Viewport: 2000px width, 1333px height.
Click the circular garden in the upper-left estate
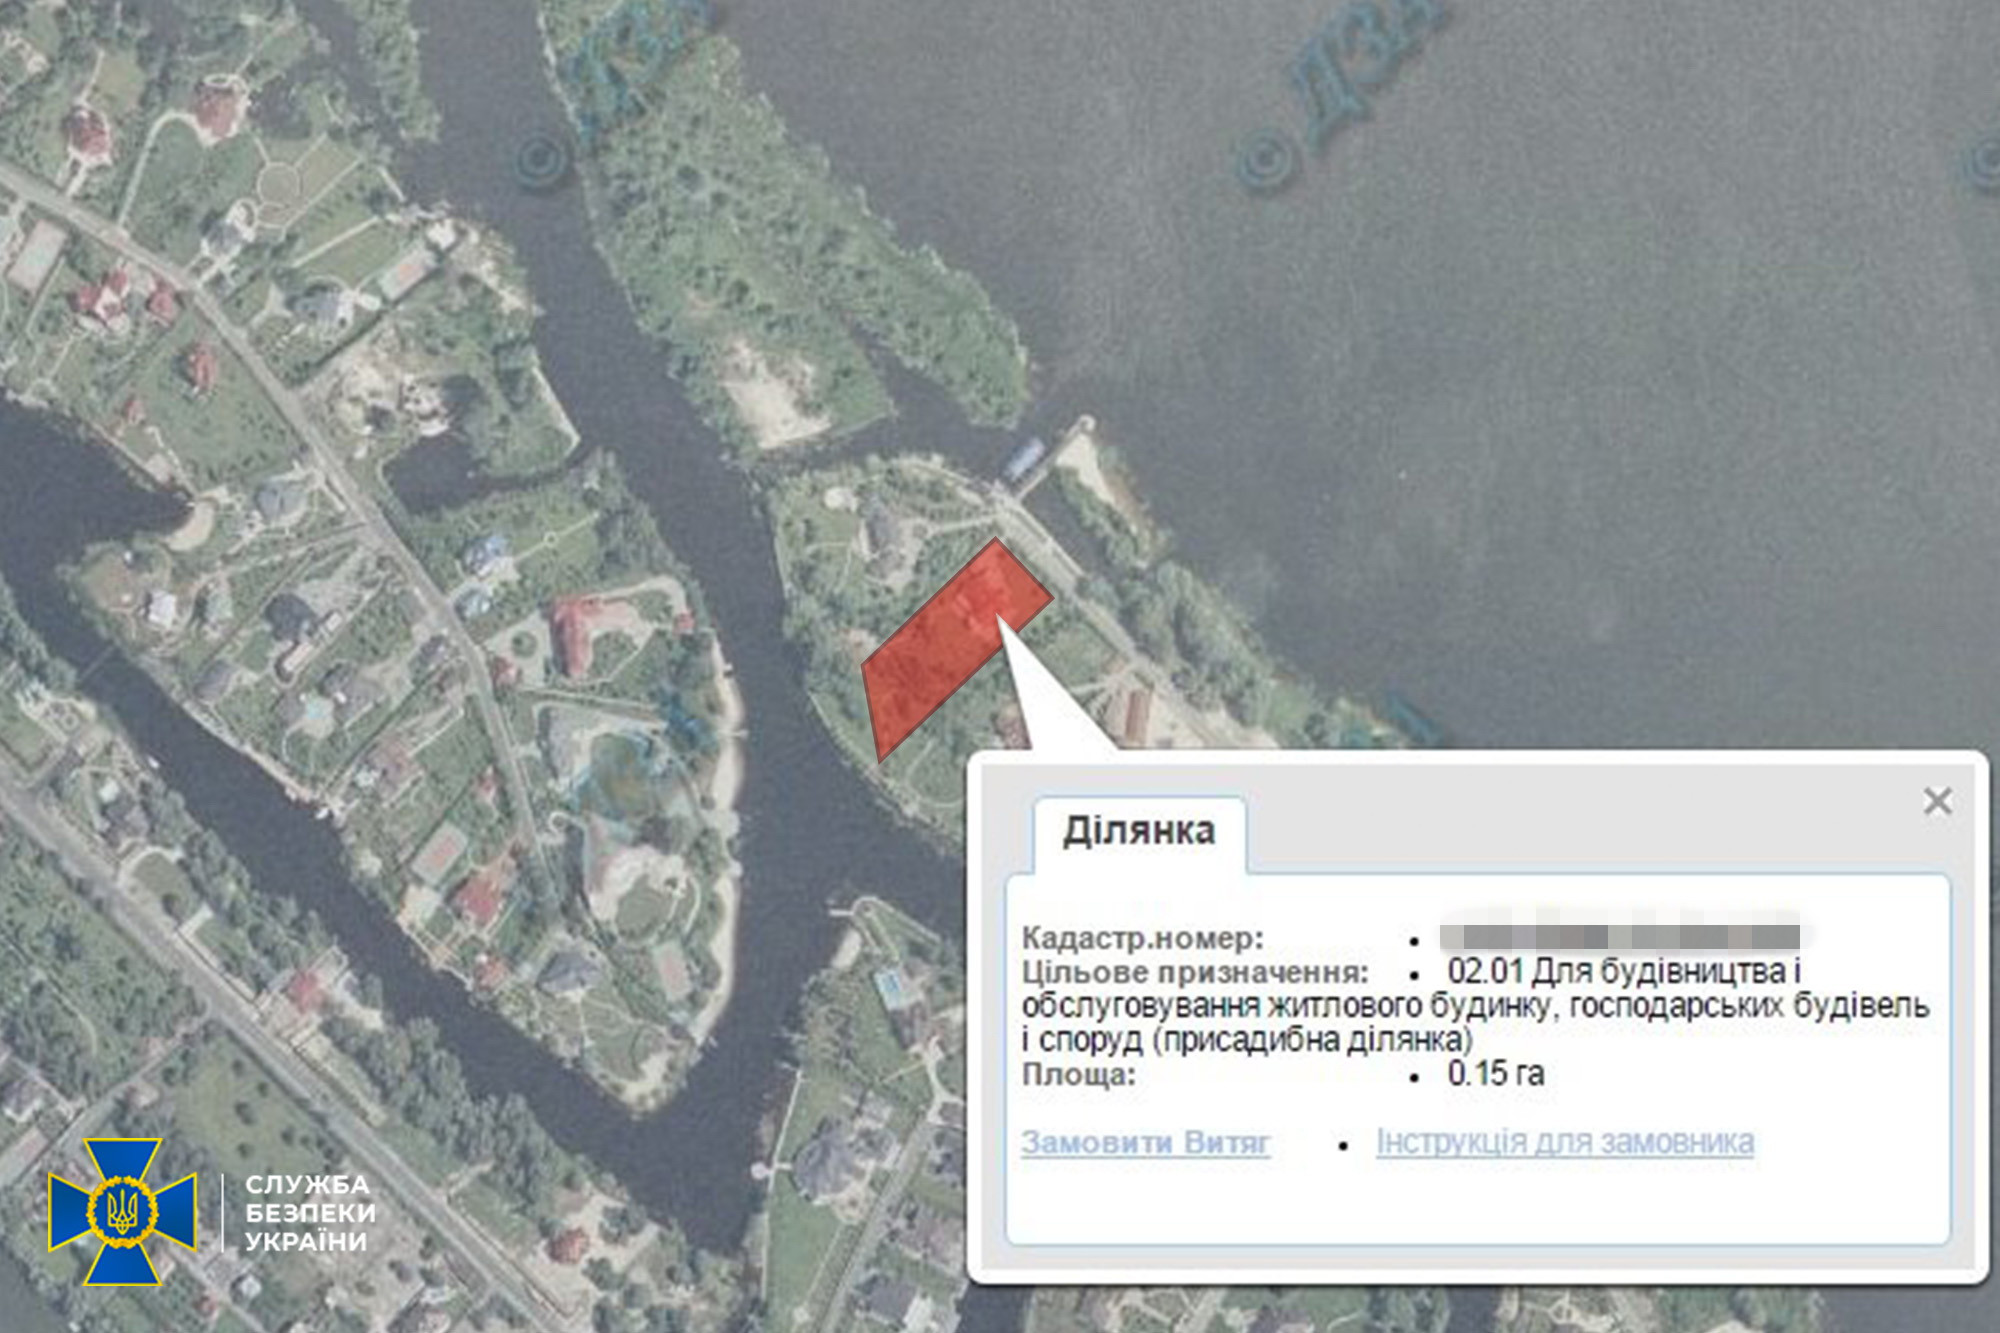[x=279, y=185]
